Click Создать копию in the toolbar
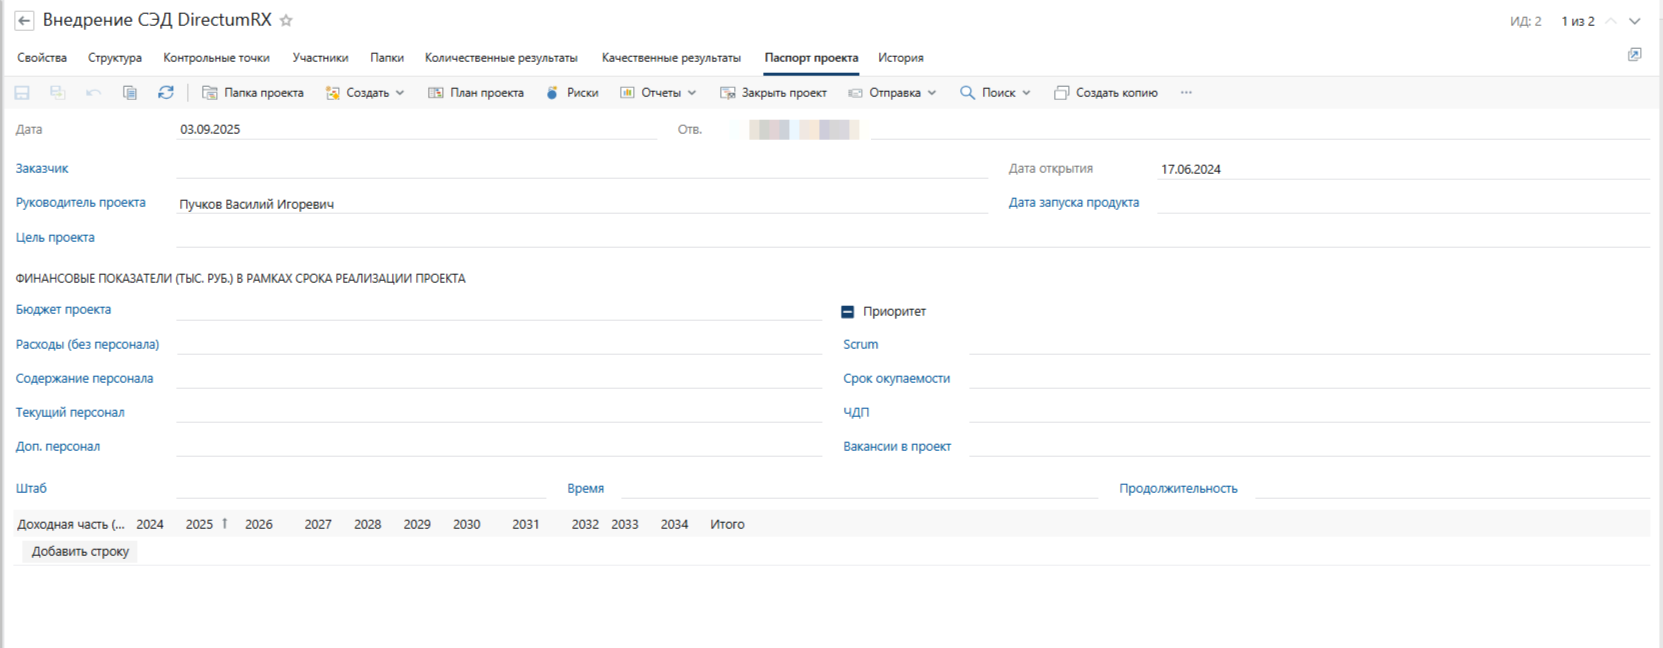Viewport: 1663px width, 648px height. (x=1106, y=93)
